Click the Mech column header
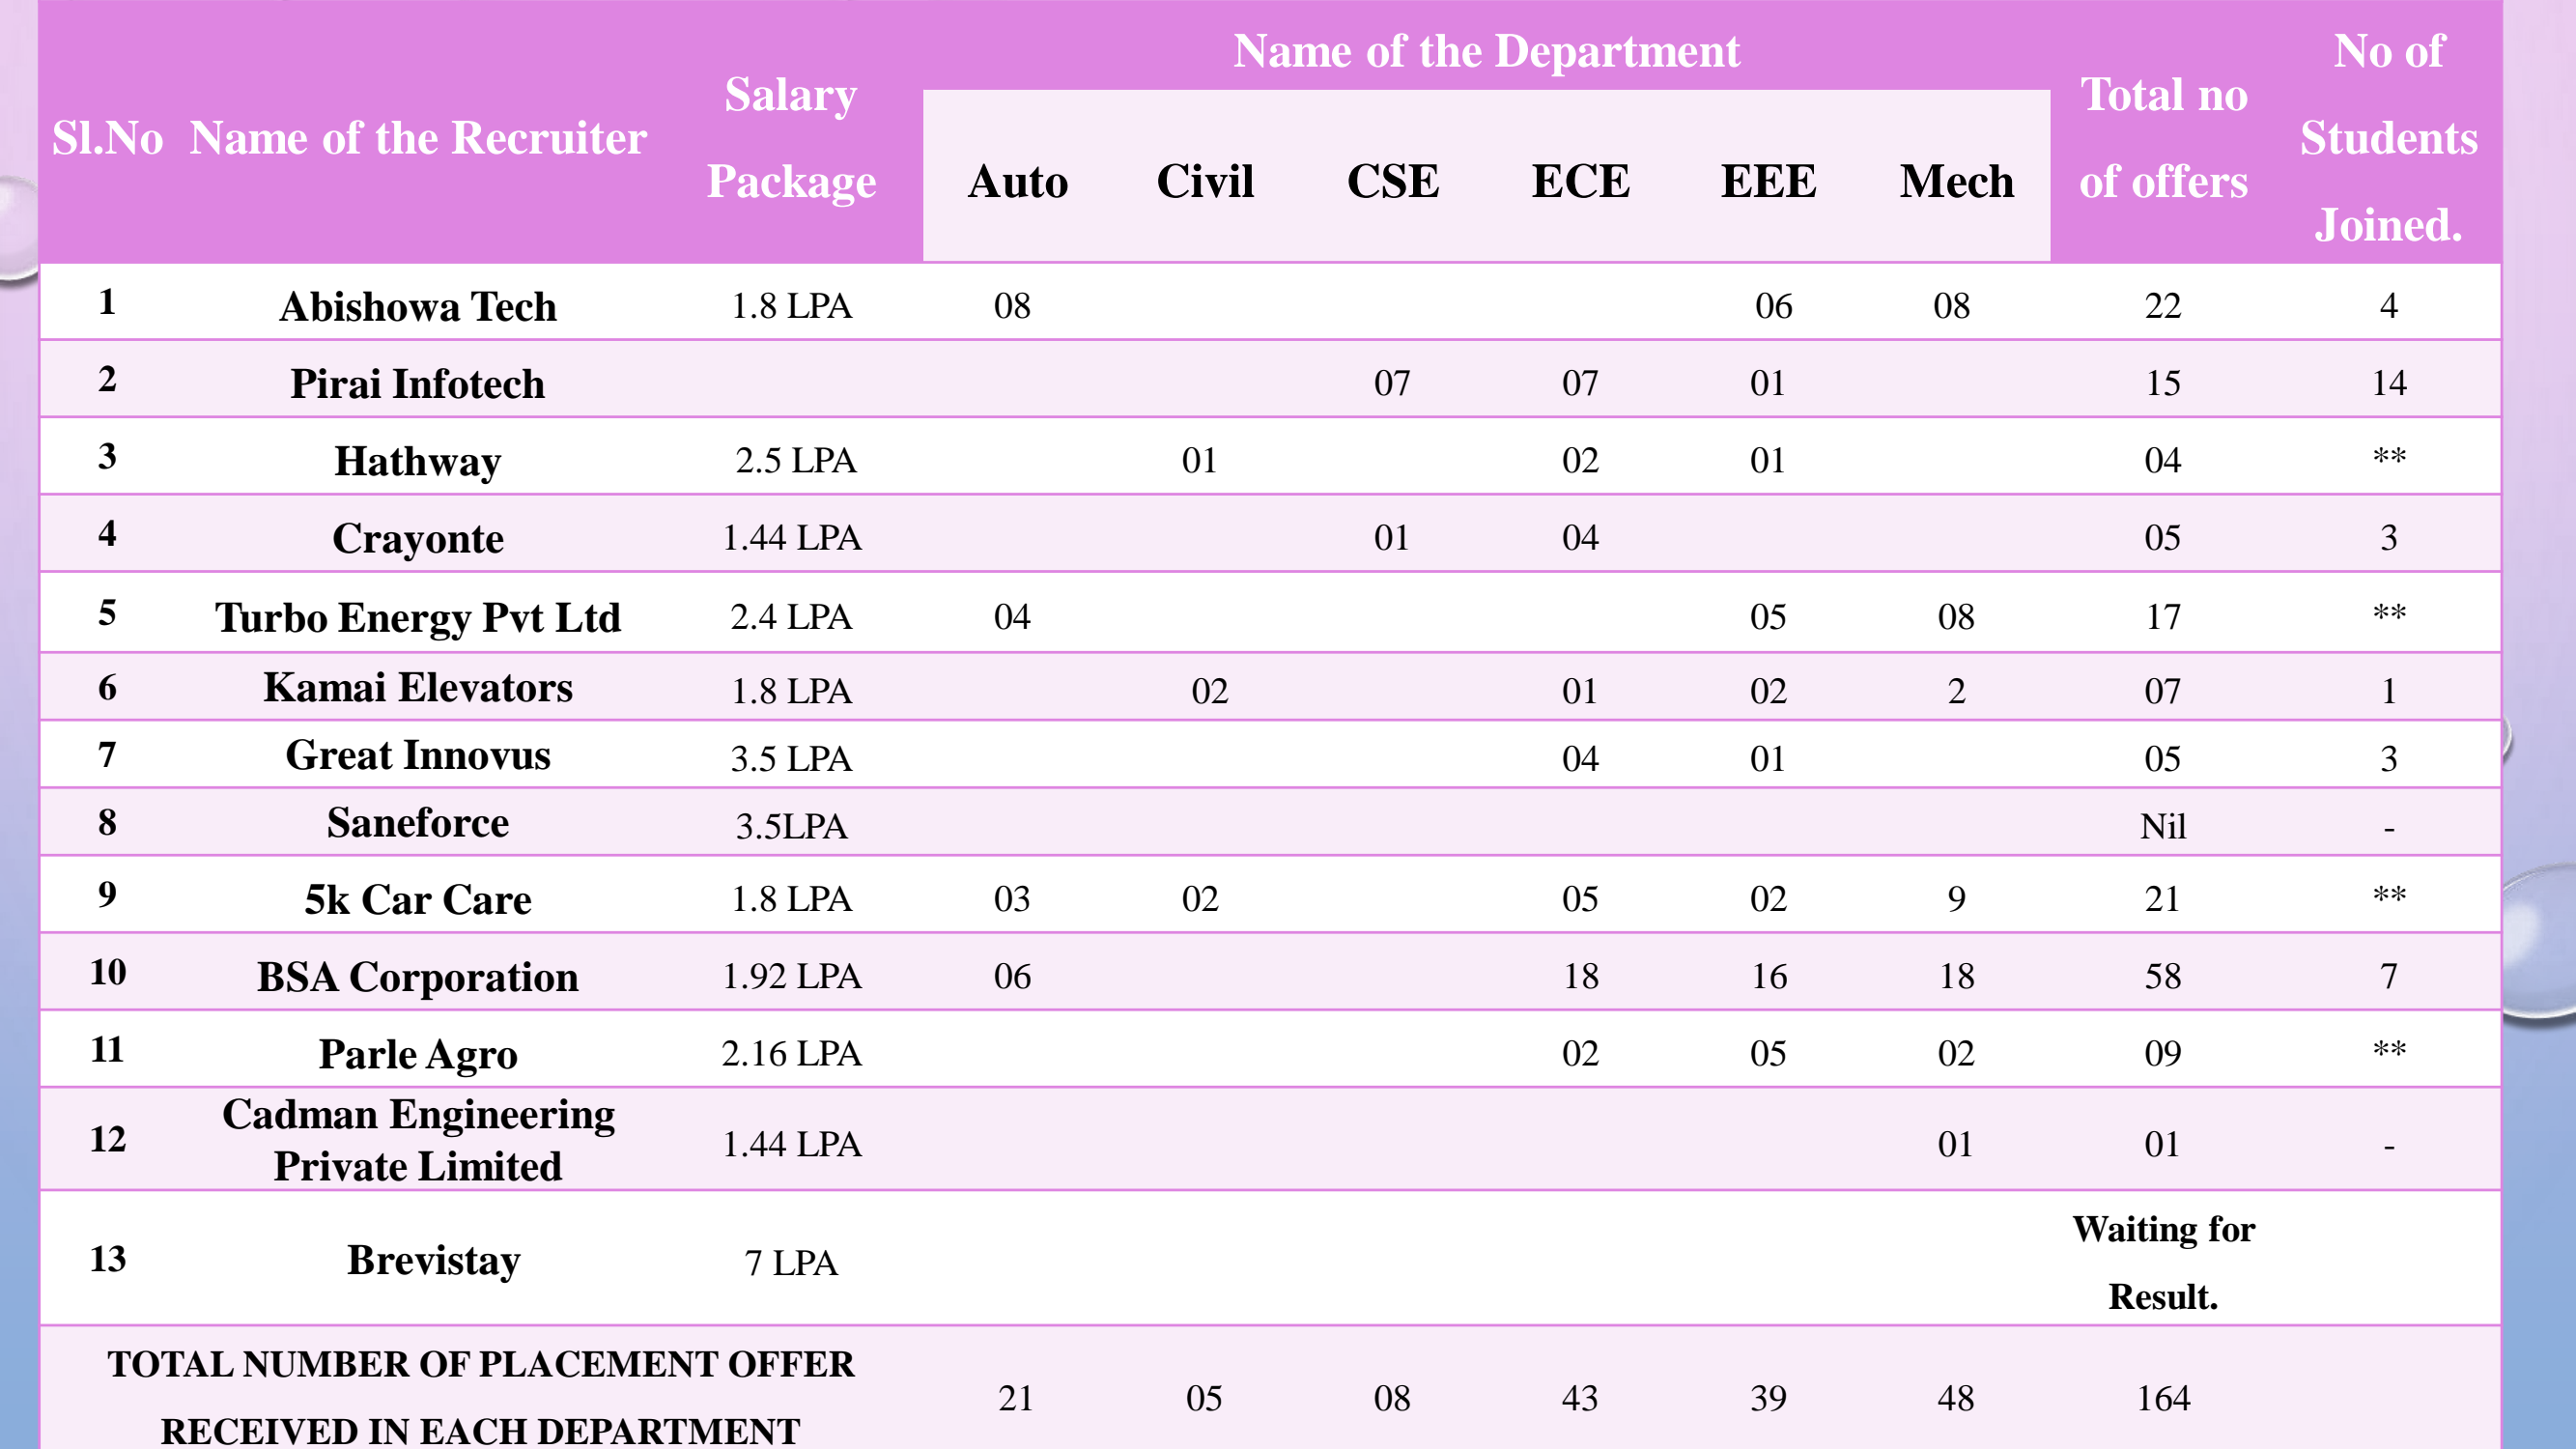 [x=1956, y=181]
